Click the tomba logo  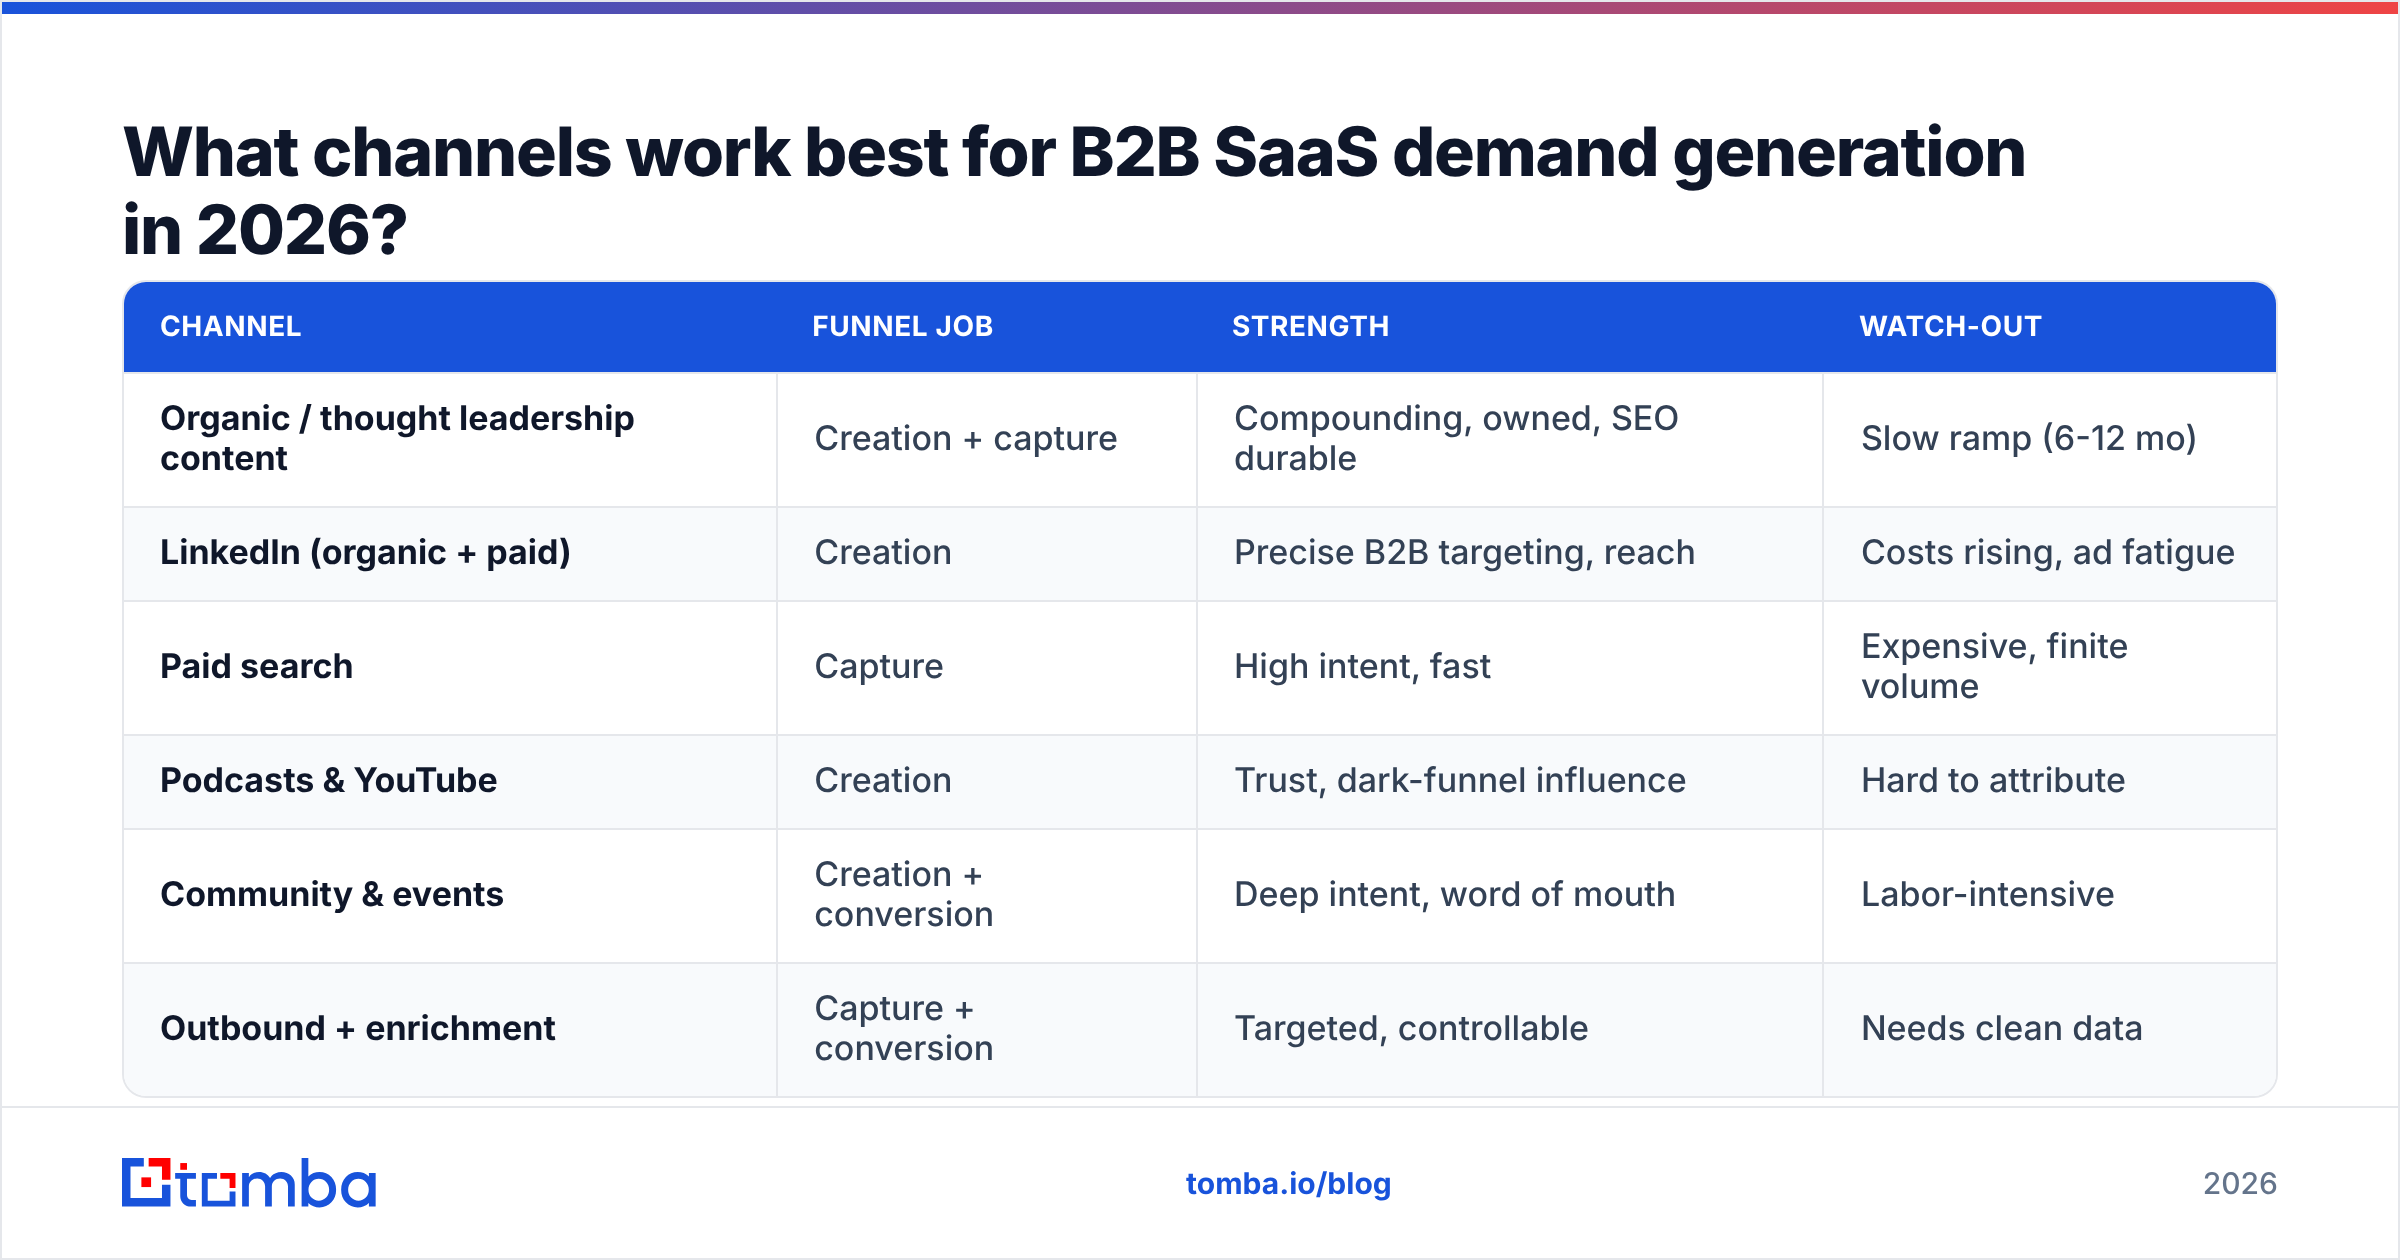click(x=249, y=1183)
